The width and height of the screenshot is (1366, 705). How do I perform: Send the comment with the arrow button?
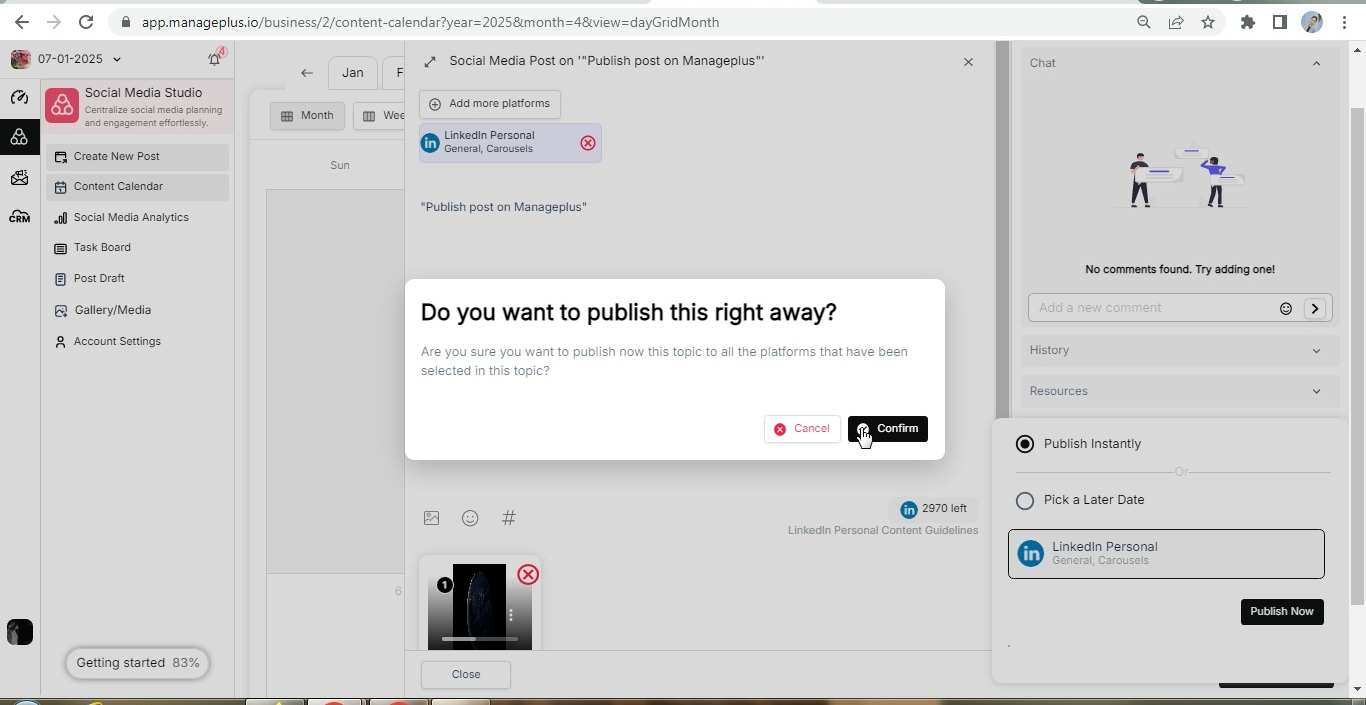1315,308
